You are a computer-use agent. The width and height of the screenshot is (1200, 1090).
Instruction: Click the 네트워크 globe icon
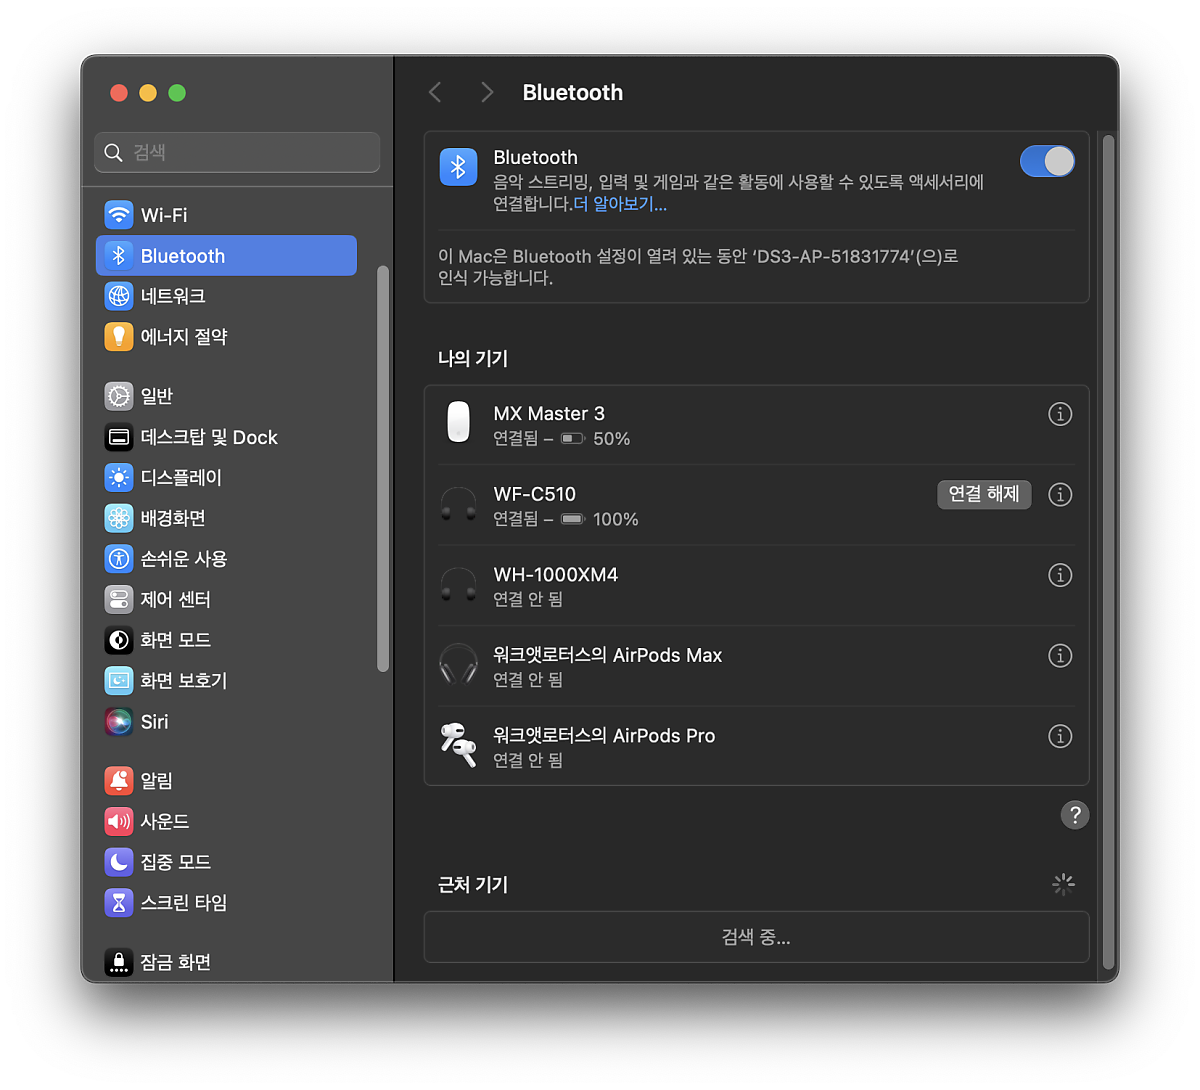point(119,296)
